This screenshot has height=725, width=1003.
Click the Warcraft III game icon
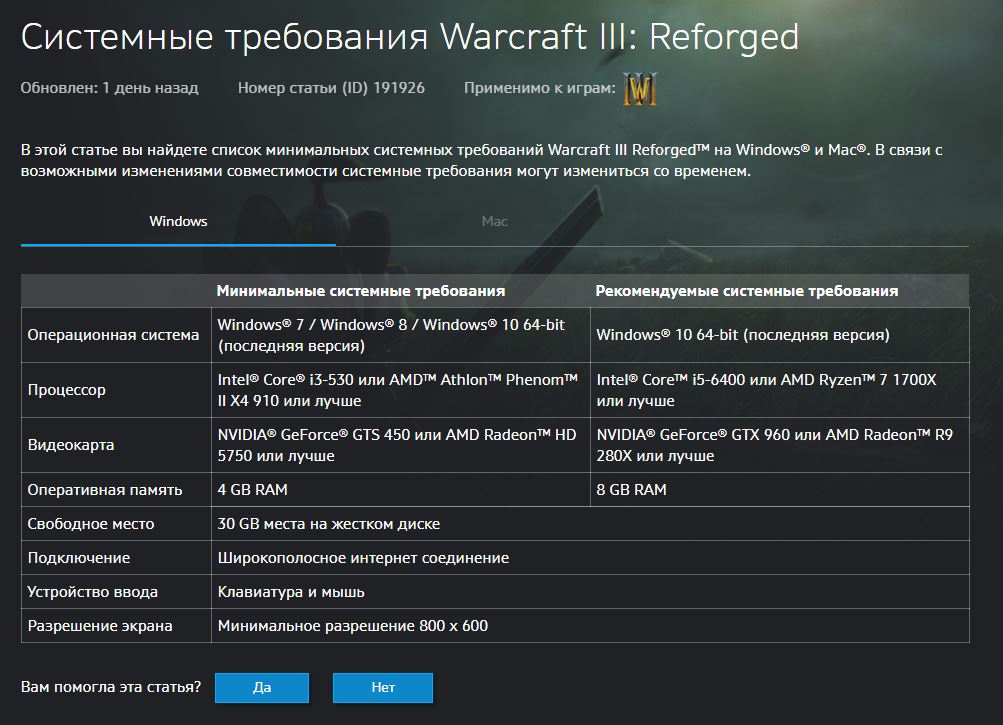tap(640, 88)
